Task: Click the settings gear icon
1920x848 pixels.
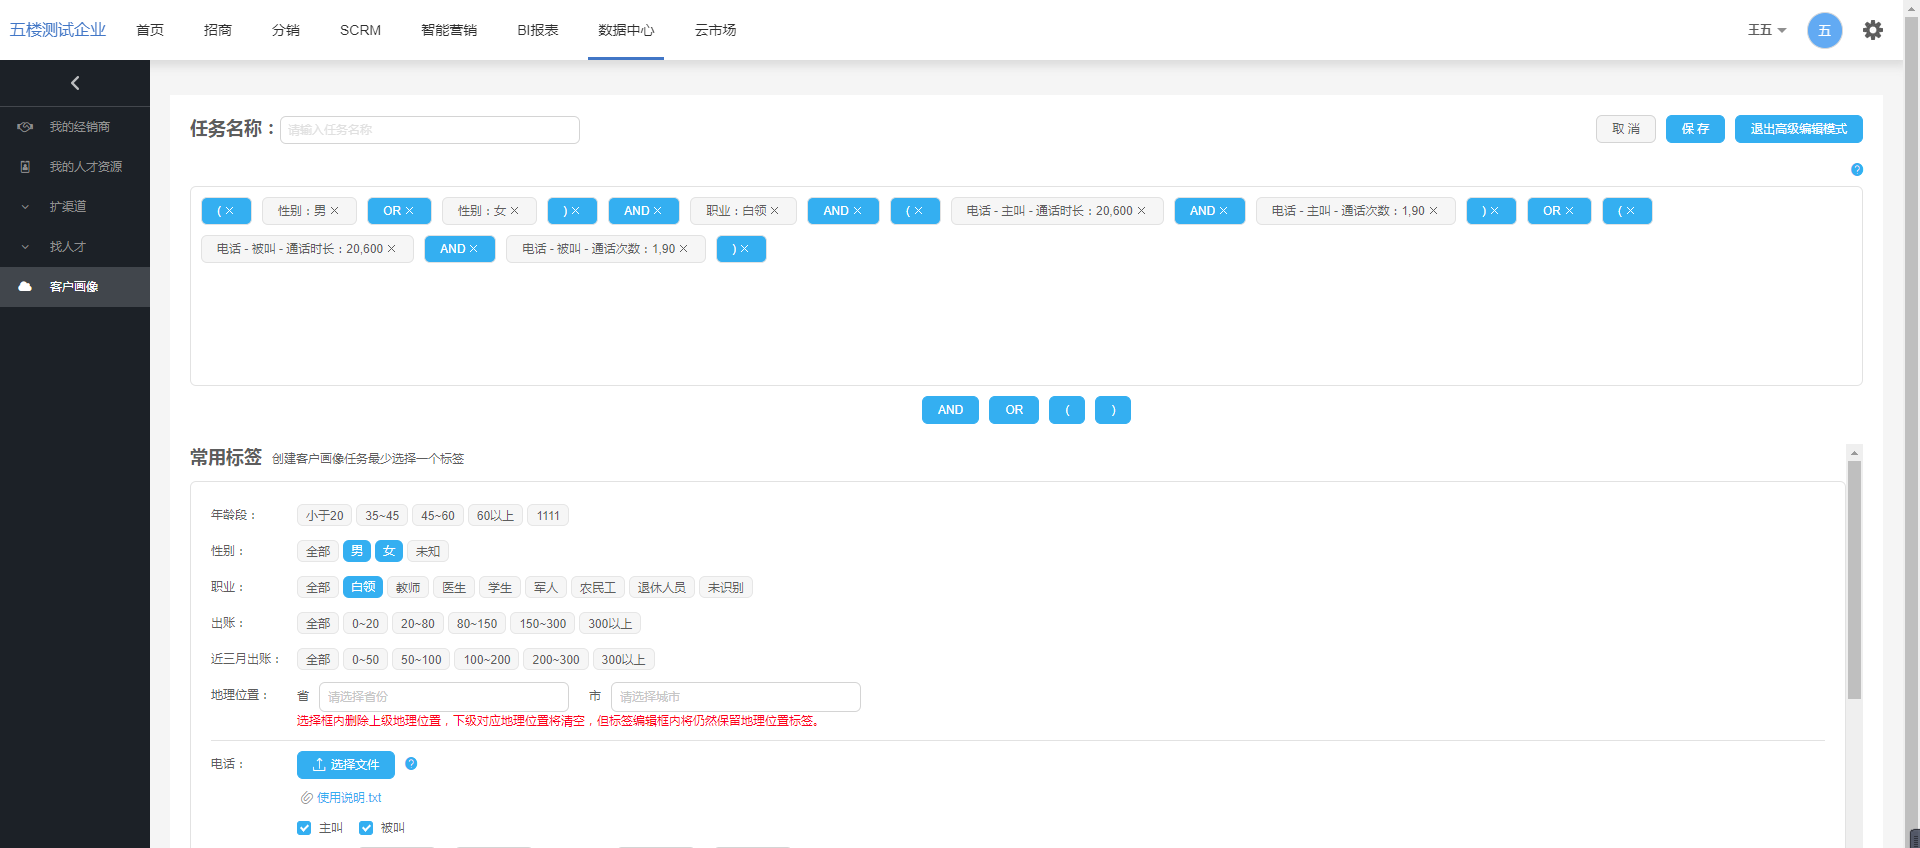Action: click(1872, 30)
